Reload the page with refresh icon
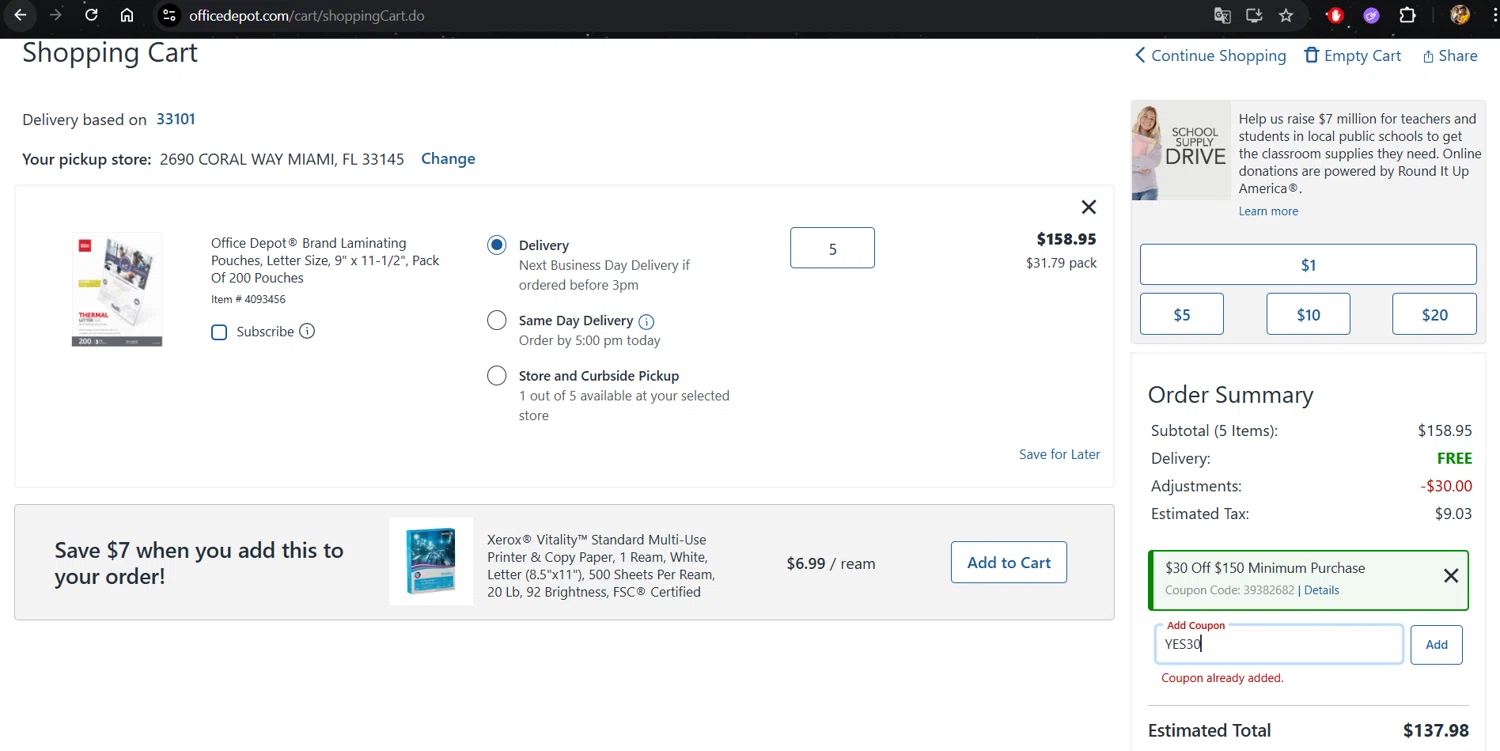The width and height of the screenshot is (1500, 751). tap(91, 15)
